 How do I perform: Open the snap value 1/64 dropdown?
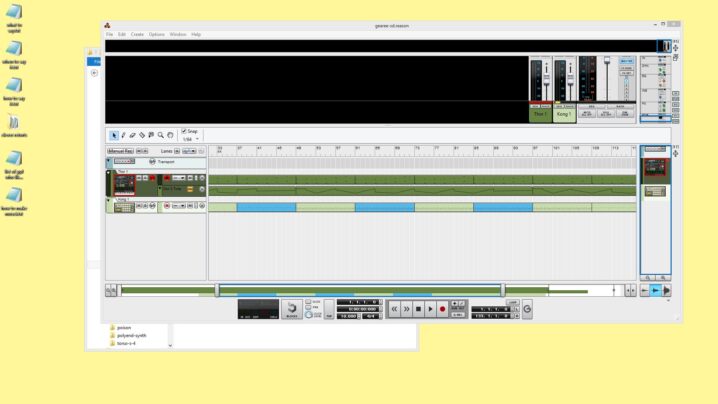[190, 139]
